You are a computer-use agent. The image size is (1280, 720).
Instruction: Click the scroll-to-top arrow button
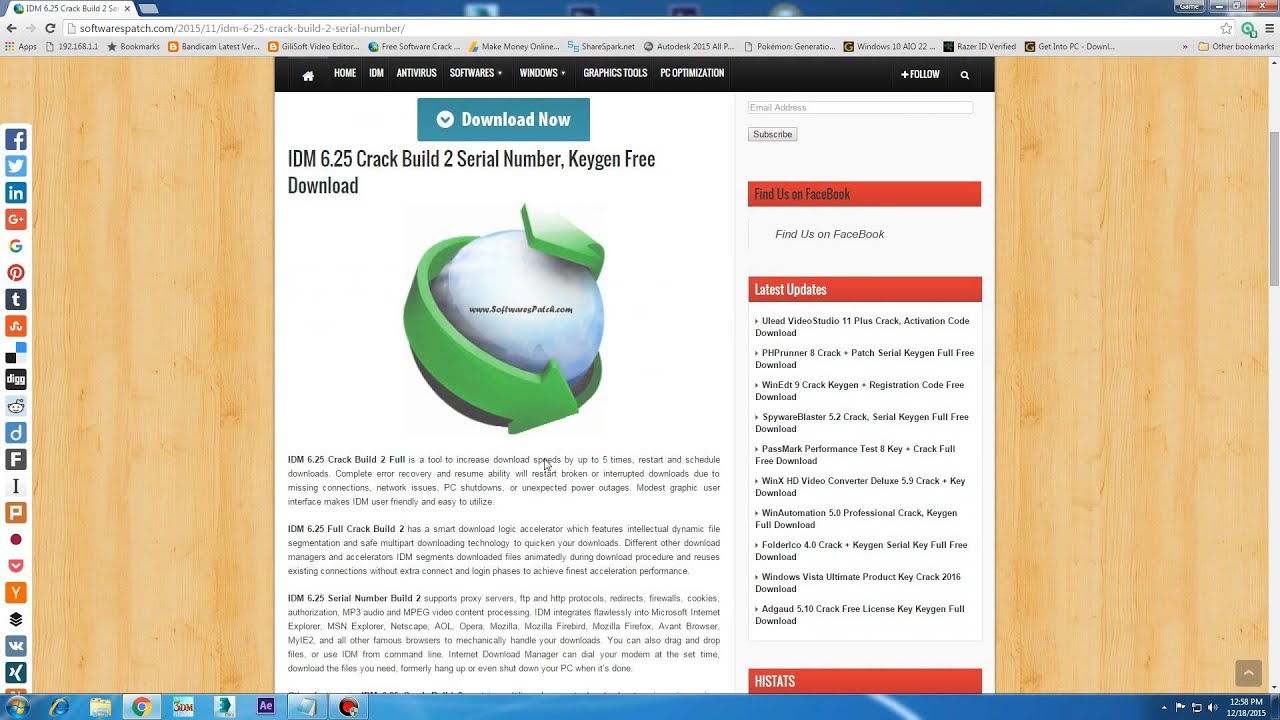point(1248,673)
